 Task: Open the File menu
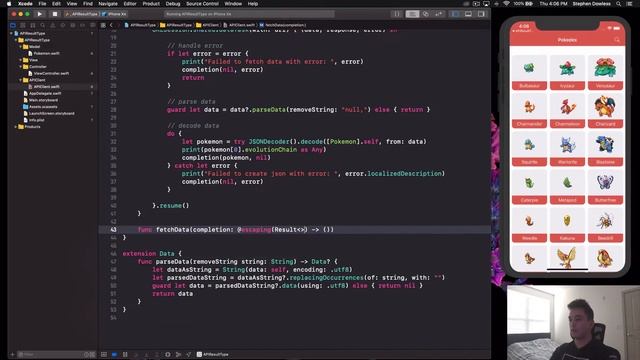click(x=42, y=4)
